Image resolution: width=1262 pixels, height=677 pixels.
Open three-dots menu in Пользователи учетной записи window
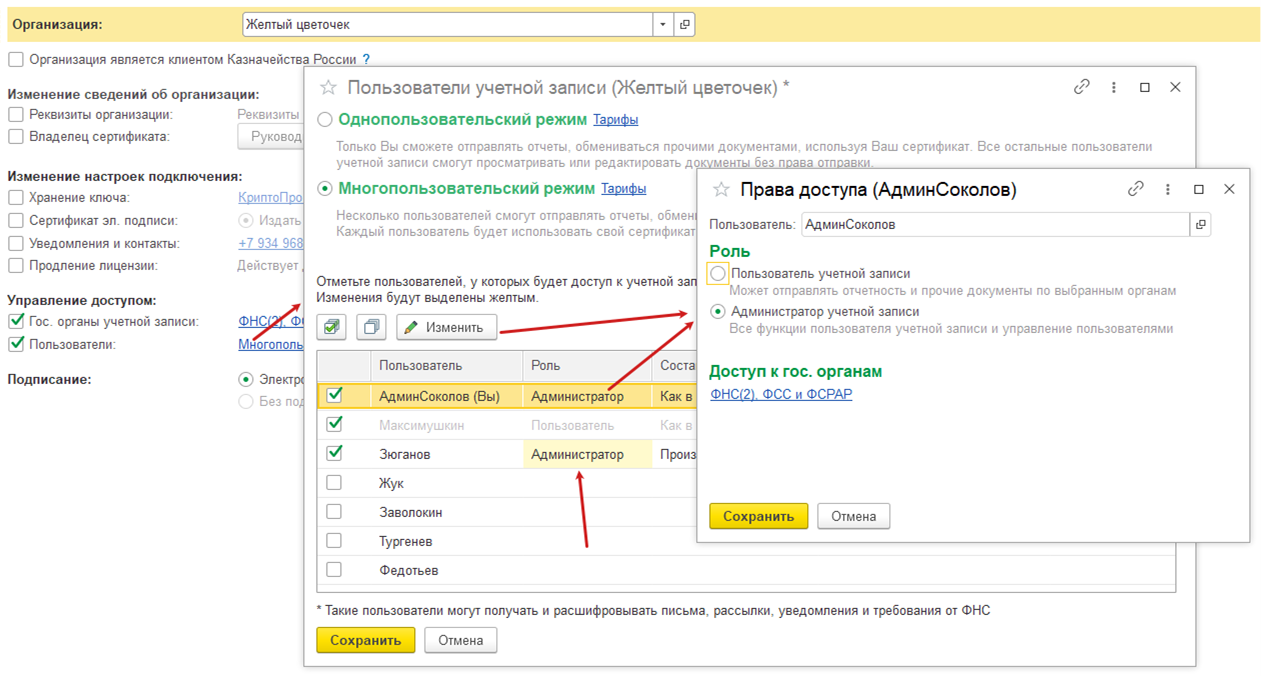pos(1113,87)
